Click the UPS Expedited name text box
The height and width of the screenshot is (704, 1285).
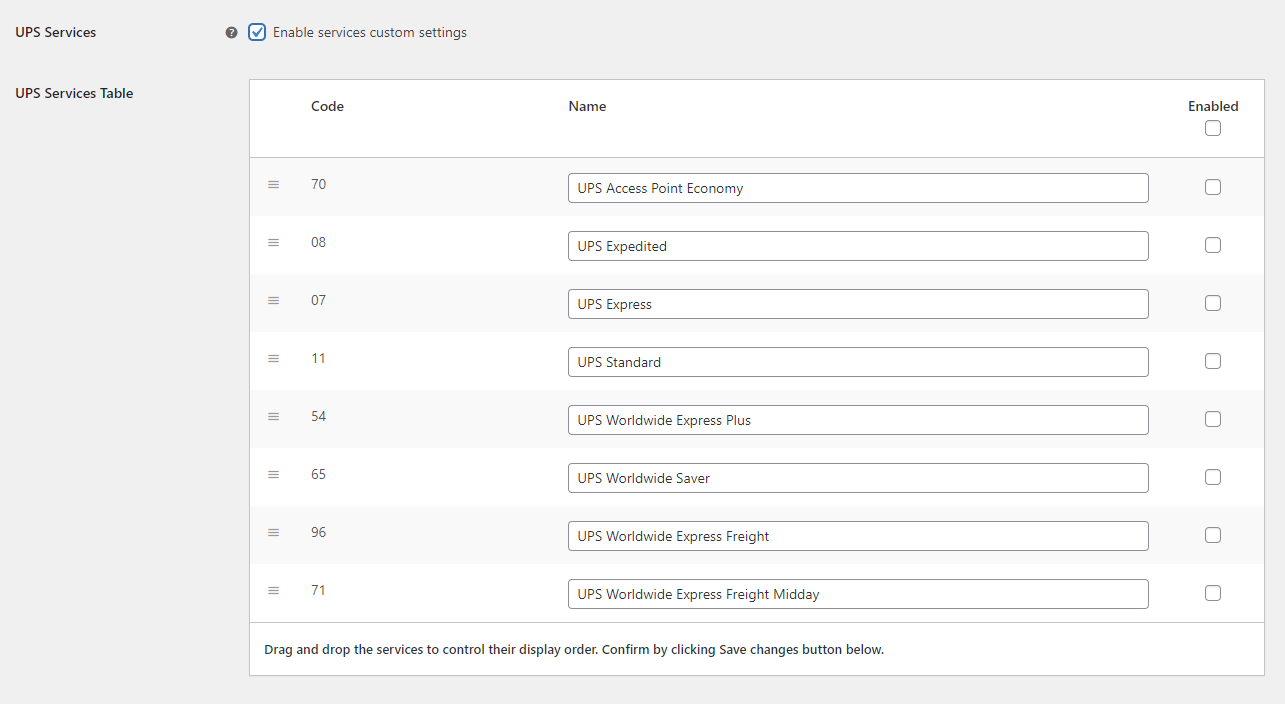pos(858,245)
